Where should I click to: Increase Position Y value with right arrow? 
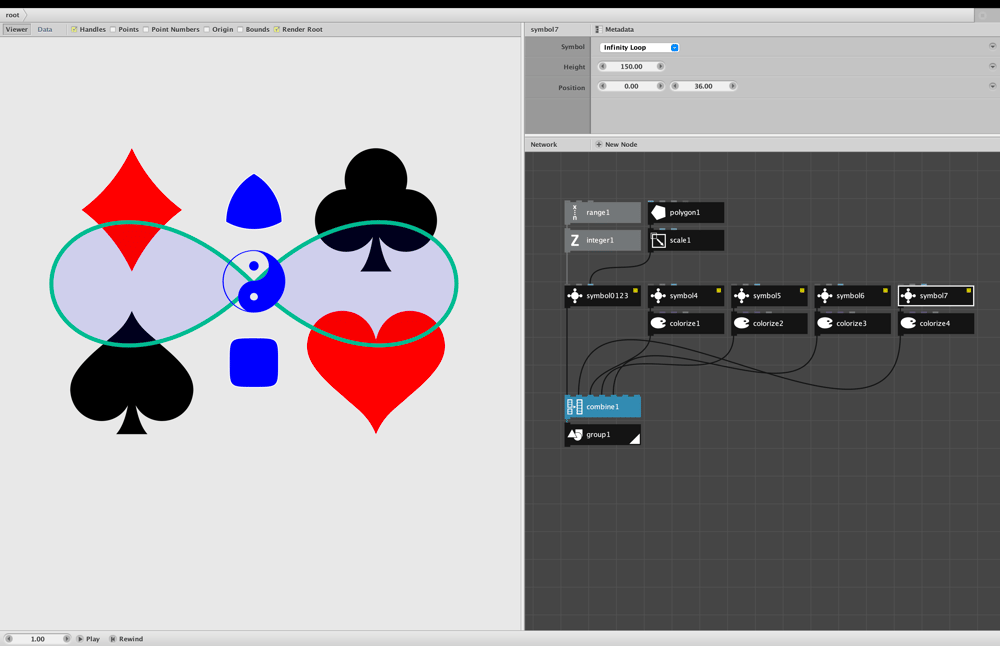pos(732,86)
